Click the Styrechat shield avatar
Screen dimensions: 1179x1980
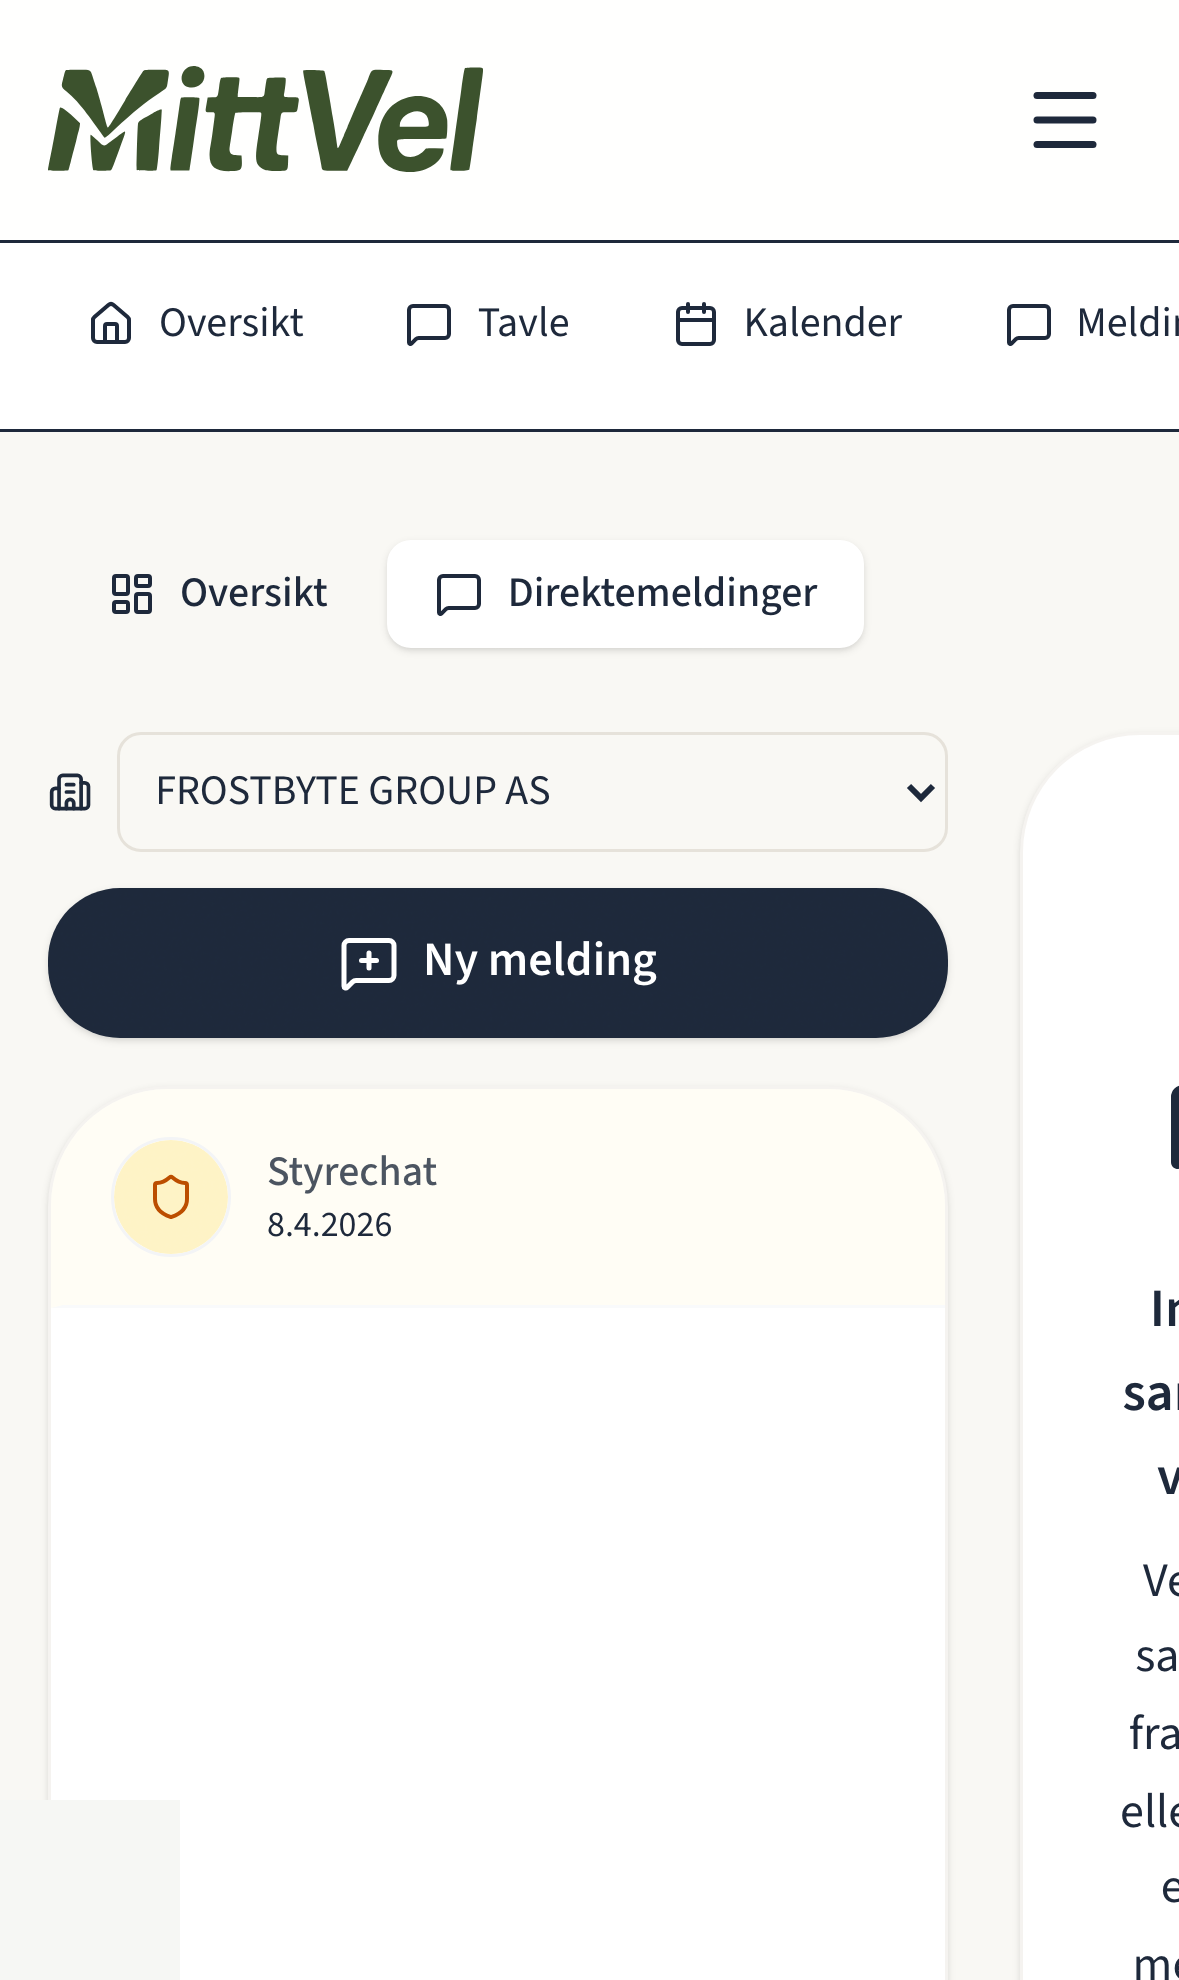click(171, 1197)
